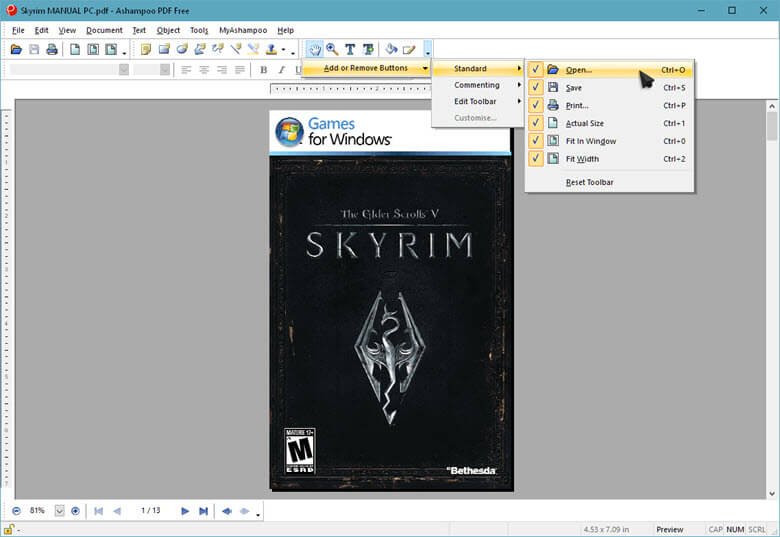Image resolution: width=780 pixels, height=537 pixels.
Task: Open the Tools menu
Action: [x=199, y=30]
